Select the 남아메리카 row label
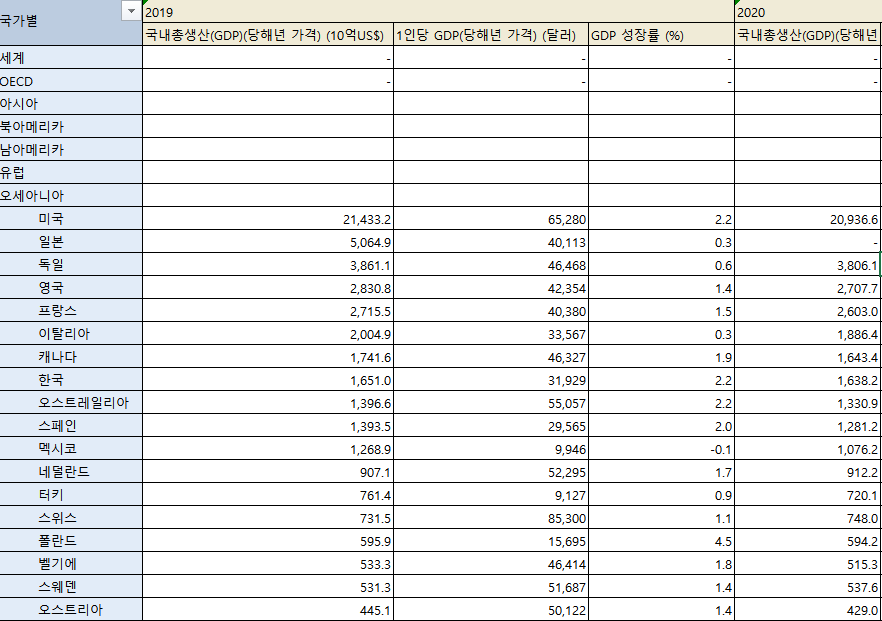 coord(71,150)
